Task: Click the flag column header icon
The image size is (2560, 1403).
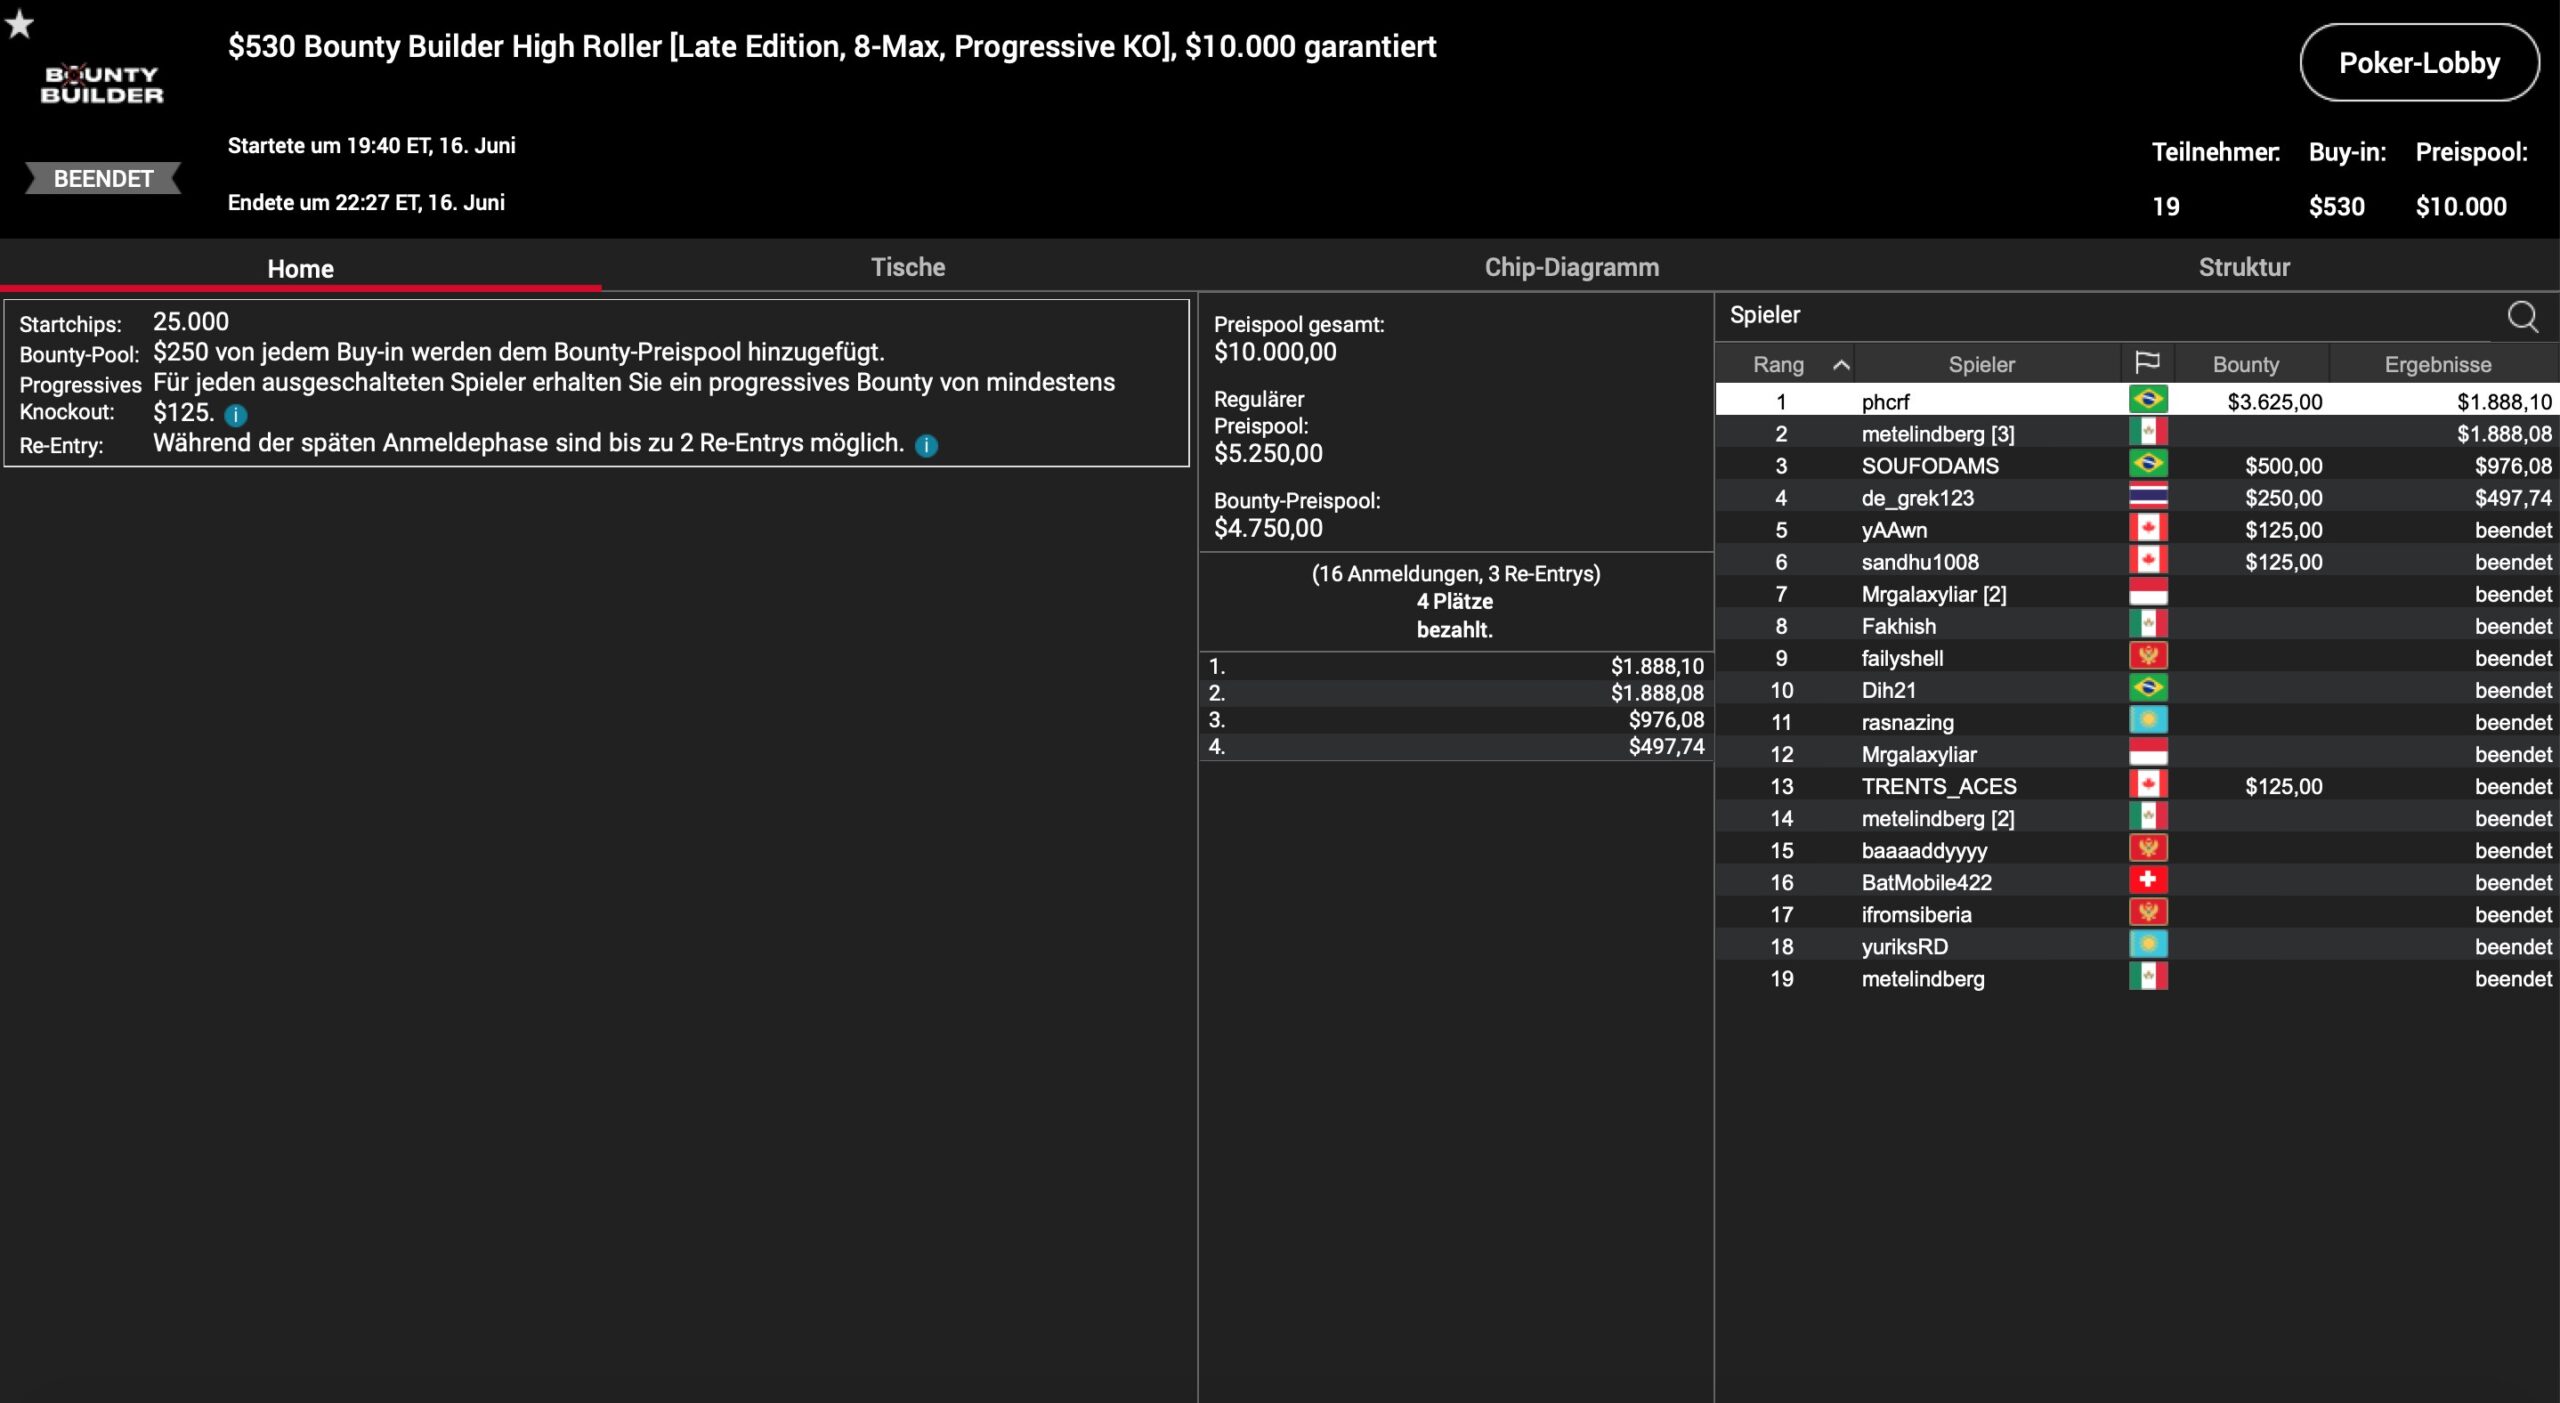Action: (2146, 364)
